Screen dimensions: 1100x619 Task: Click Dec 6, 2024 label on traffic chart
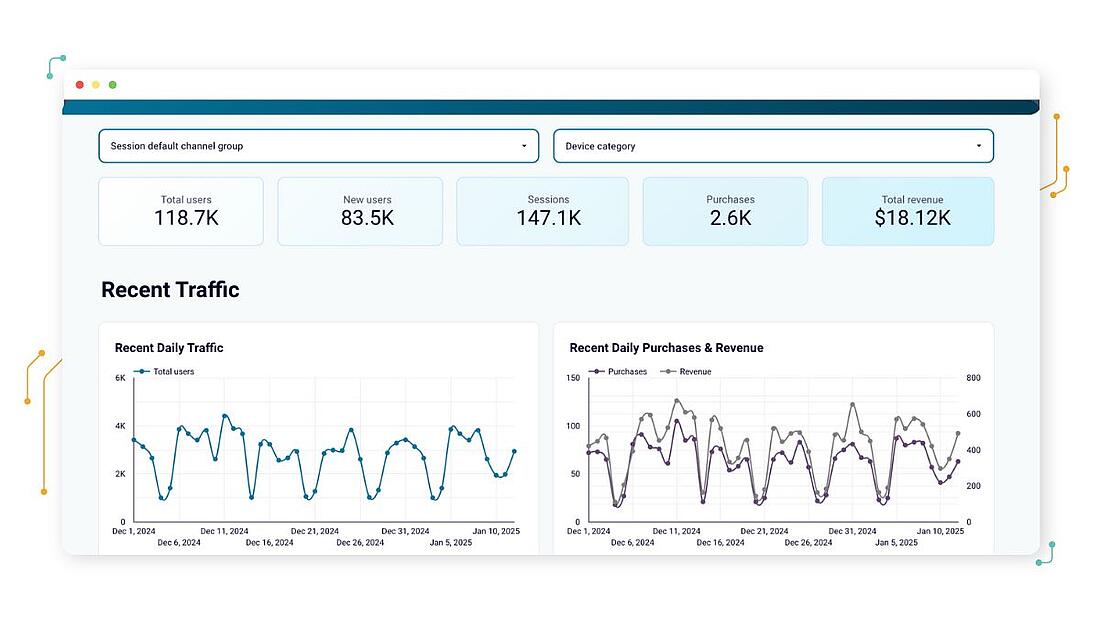click(x=179, y=543)
